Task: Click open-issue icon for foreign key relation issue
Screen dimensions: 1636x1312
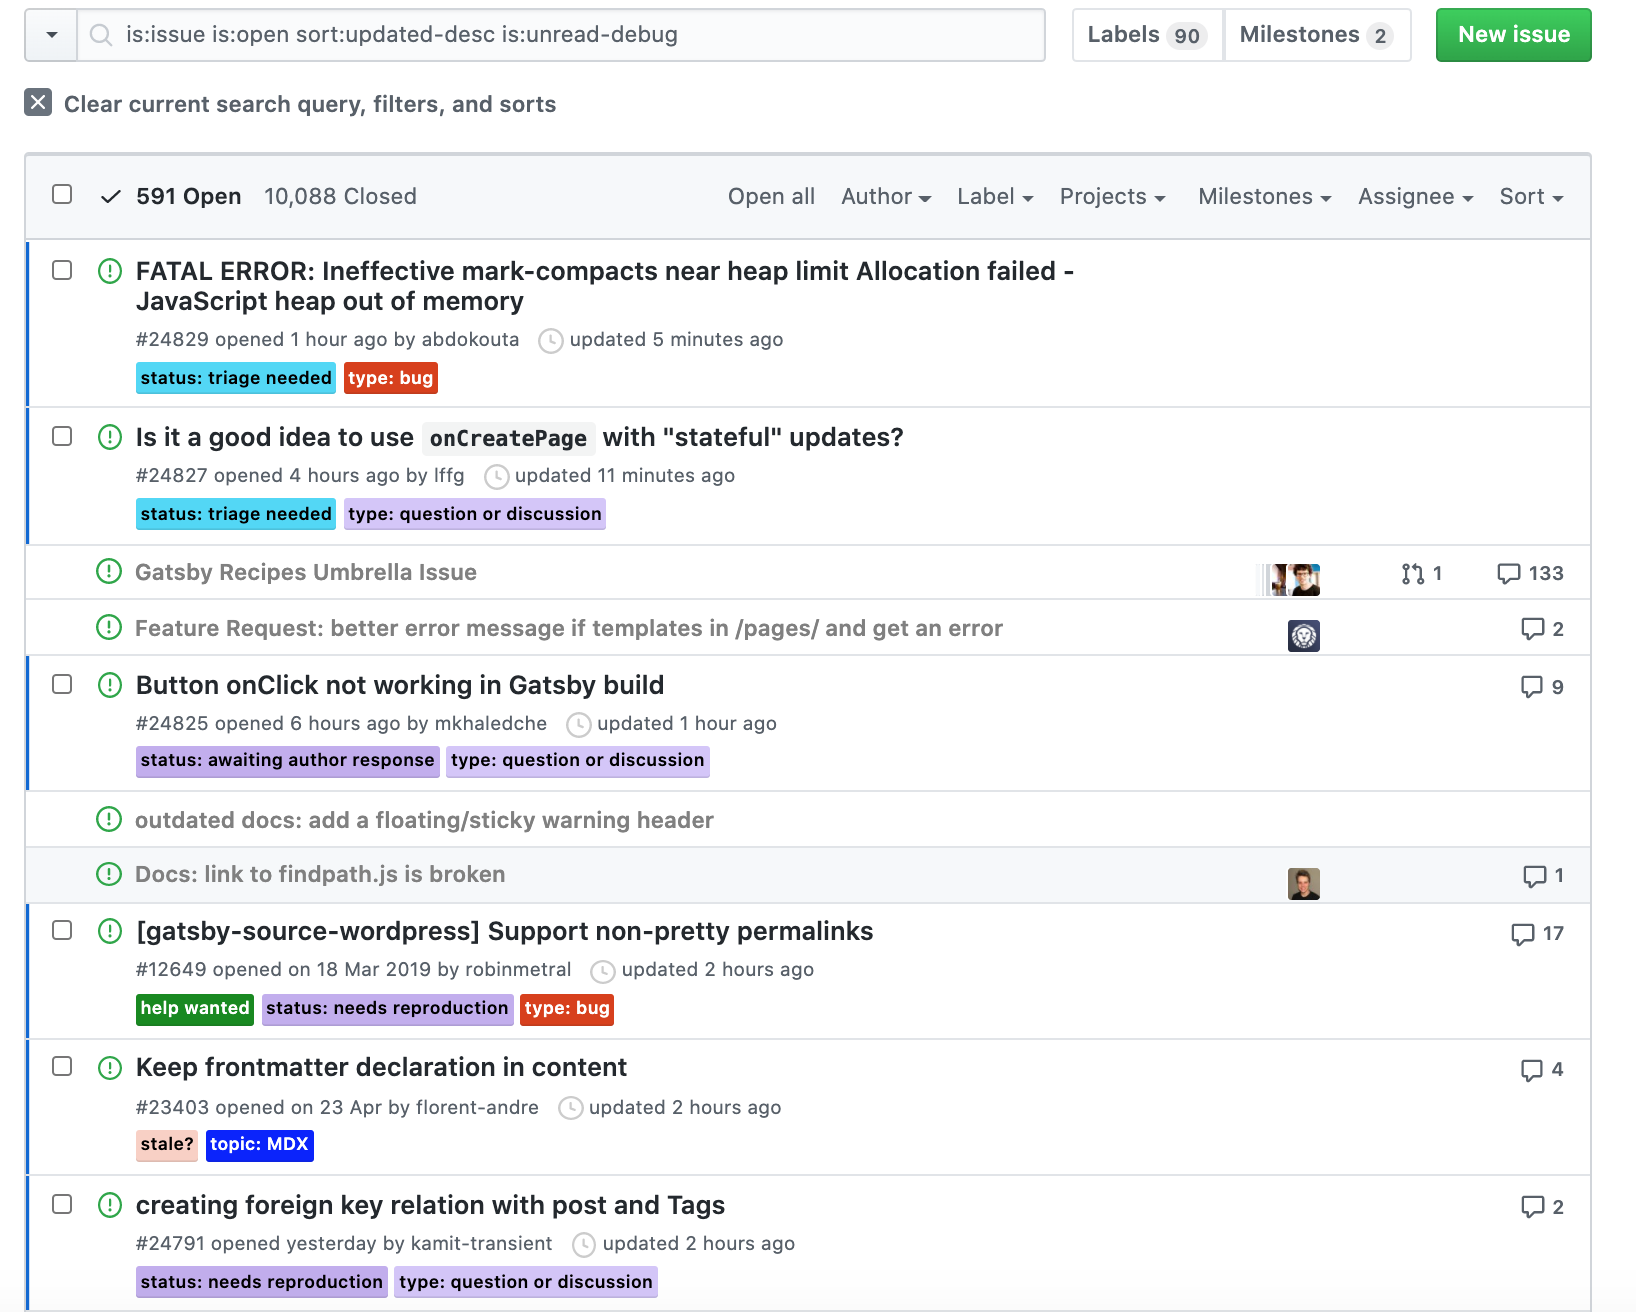Action: coord(110,1205)
